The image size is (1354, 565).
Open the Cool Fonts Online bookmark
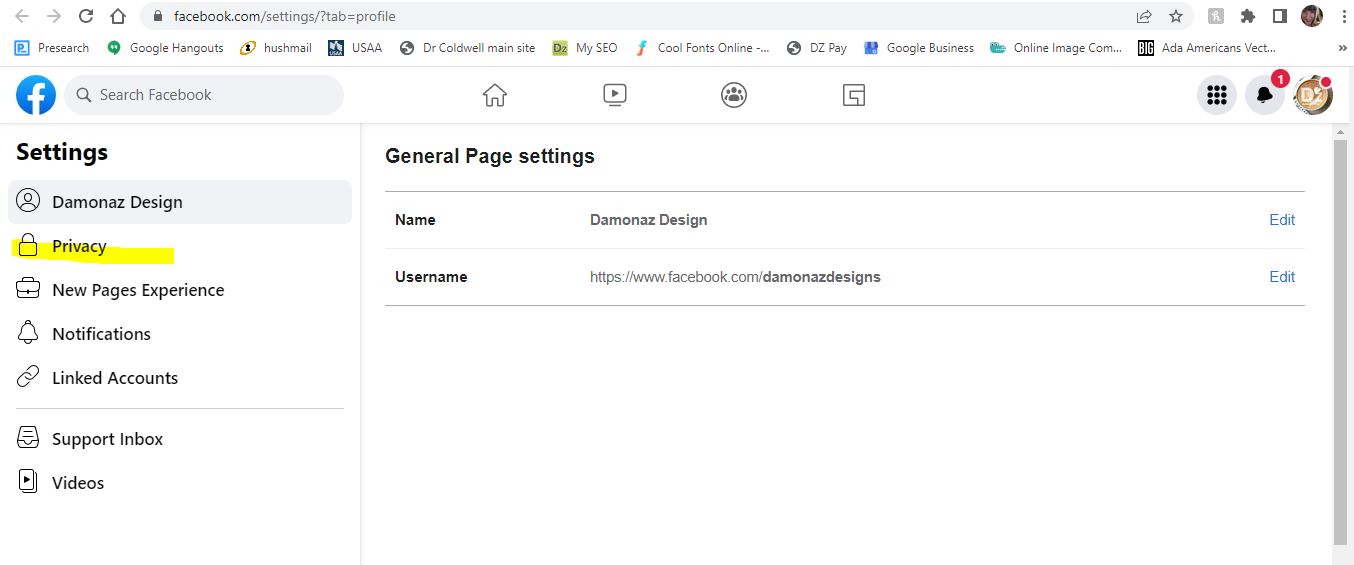click(702, 48)
